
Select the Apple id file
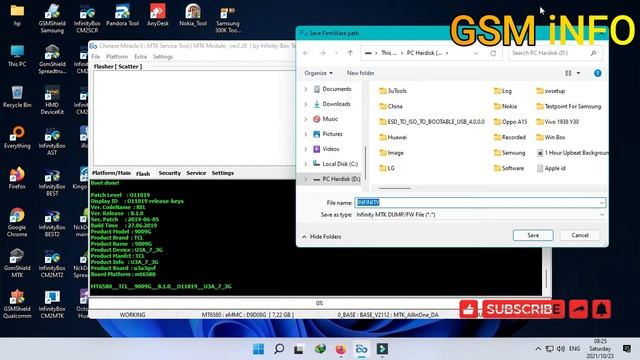(551, 168)
